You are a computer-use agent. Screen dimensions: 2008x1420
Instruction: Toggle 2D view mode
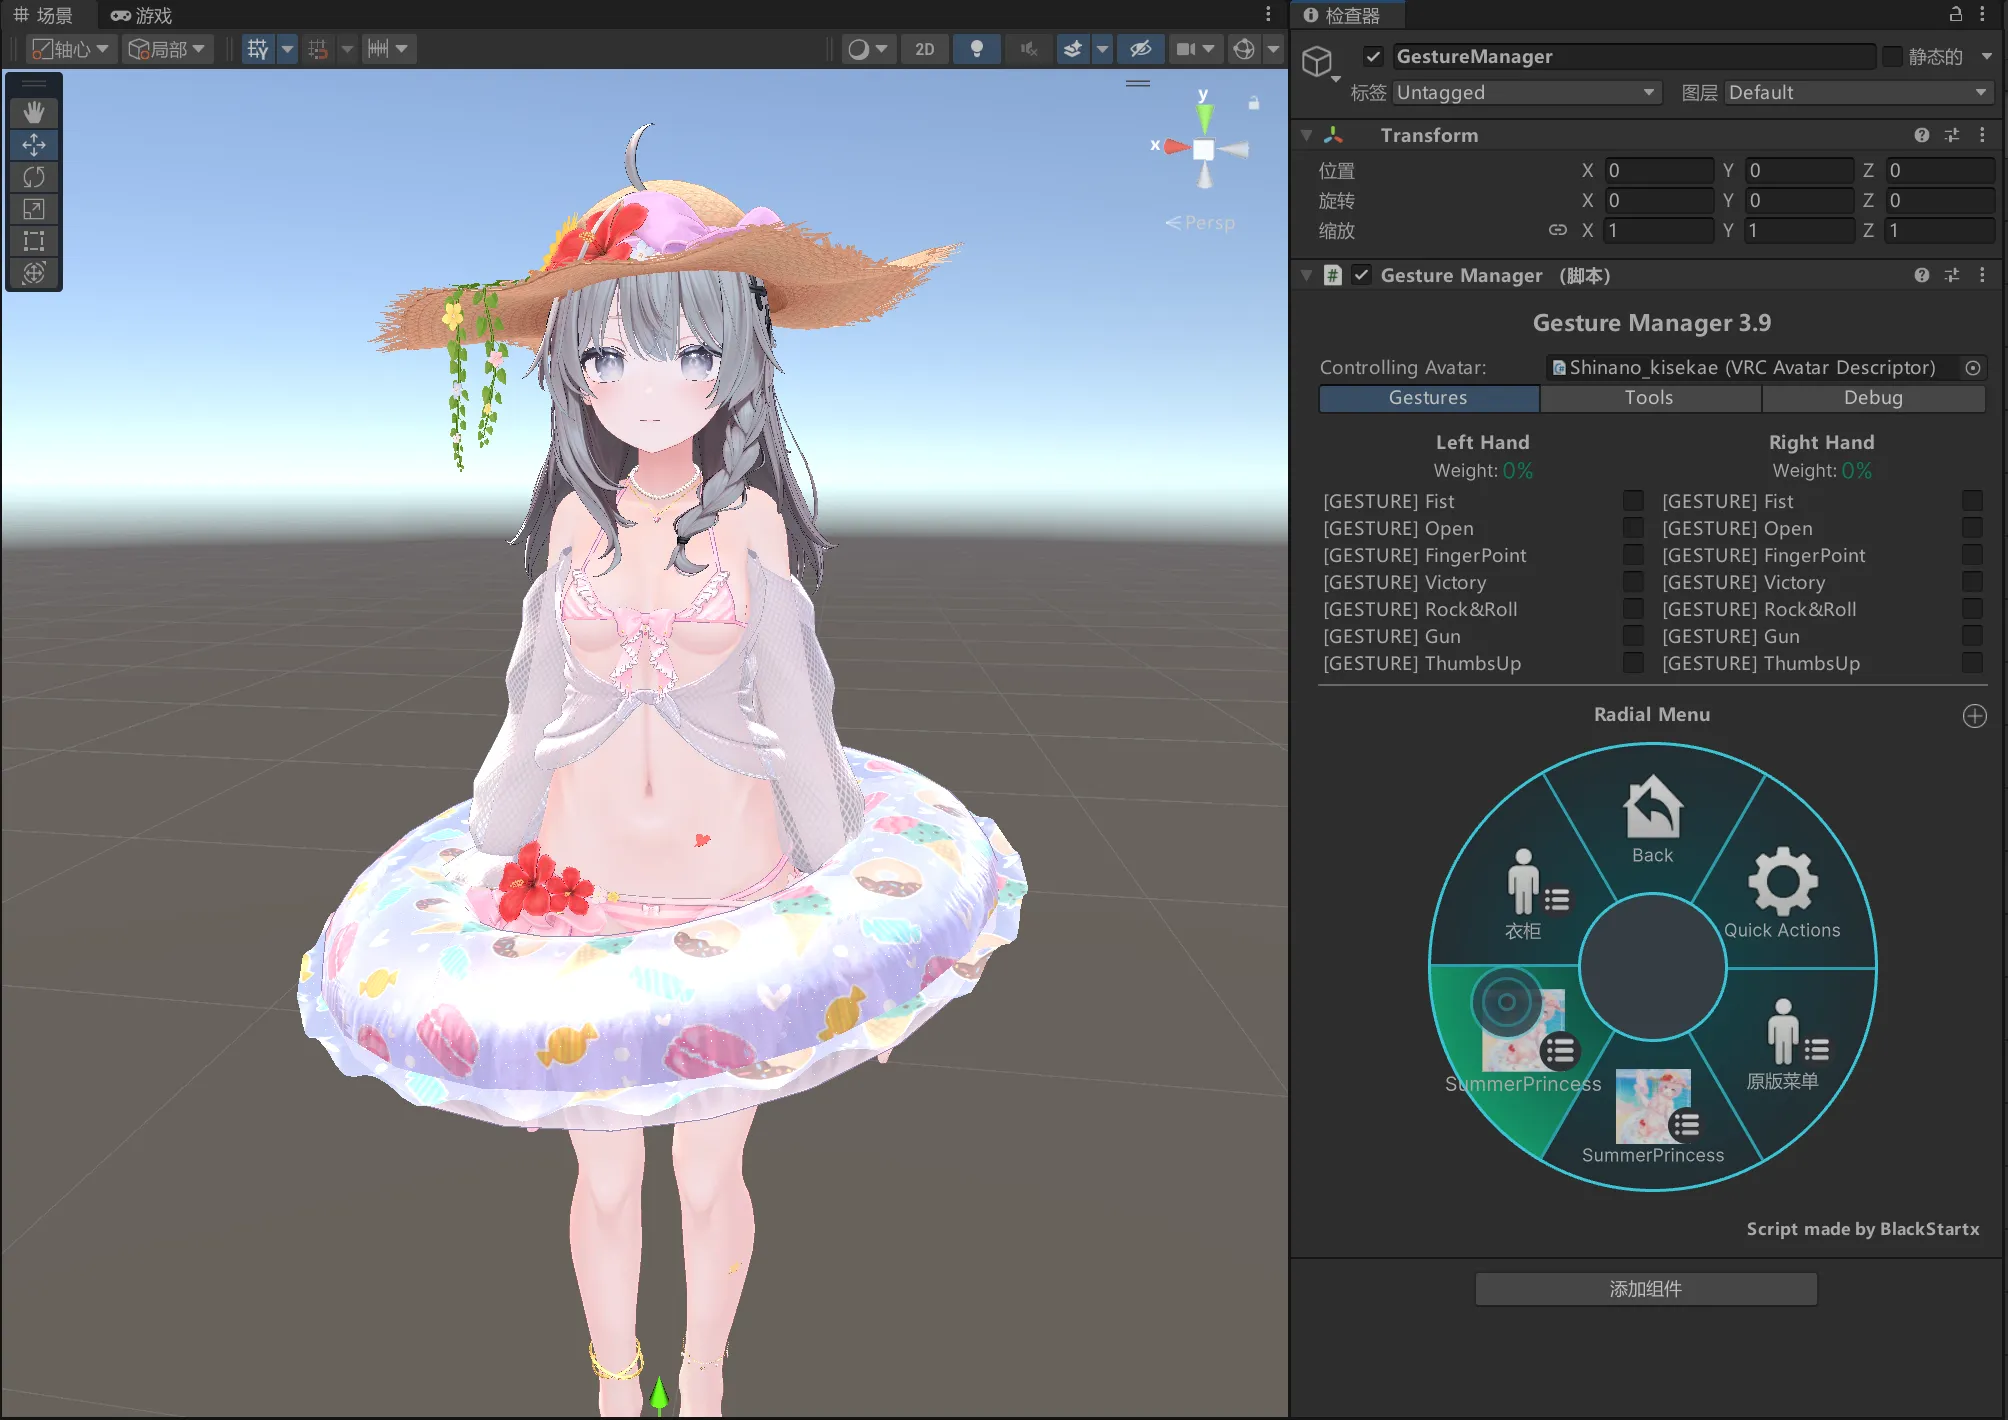[925, 49]
